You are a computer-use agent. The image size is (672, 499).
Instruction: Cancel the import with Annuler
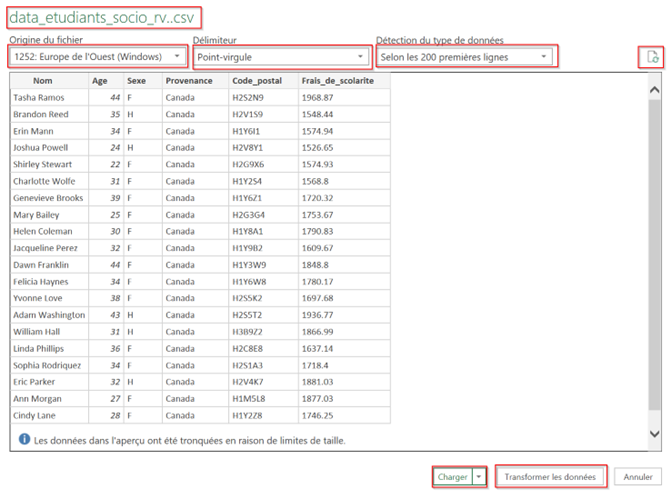pyautogui.click(x=638, y=477)
